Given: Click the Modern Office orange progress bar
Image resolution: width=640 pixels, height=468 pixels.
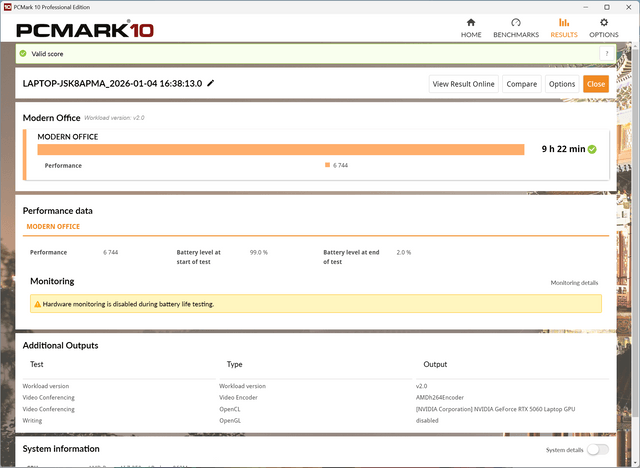Looking at the screenshot, I should pyautogui.click(x=281, y=149).
